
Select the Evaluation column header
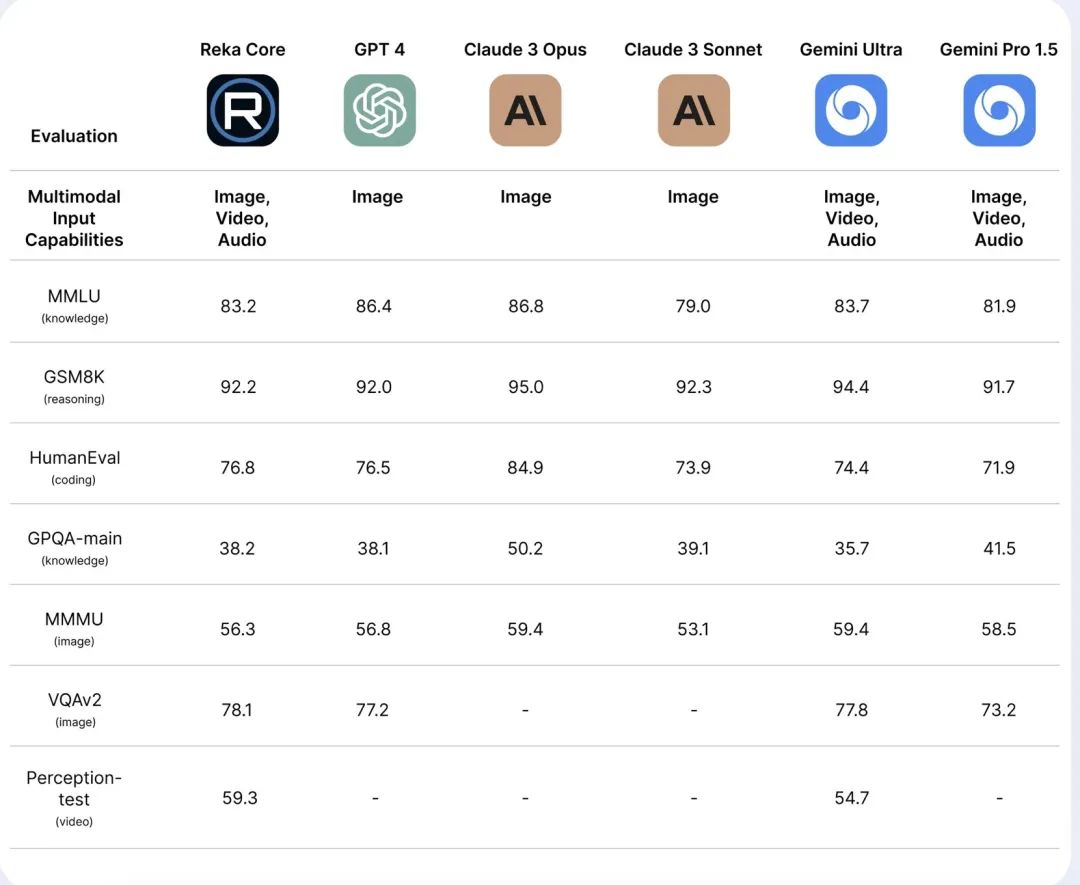tap(74, 136)
